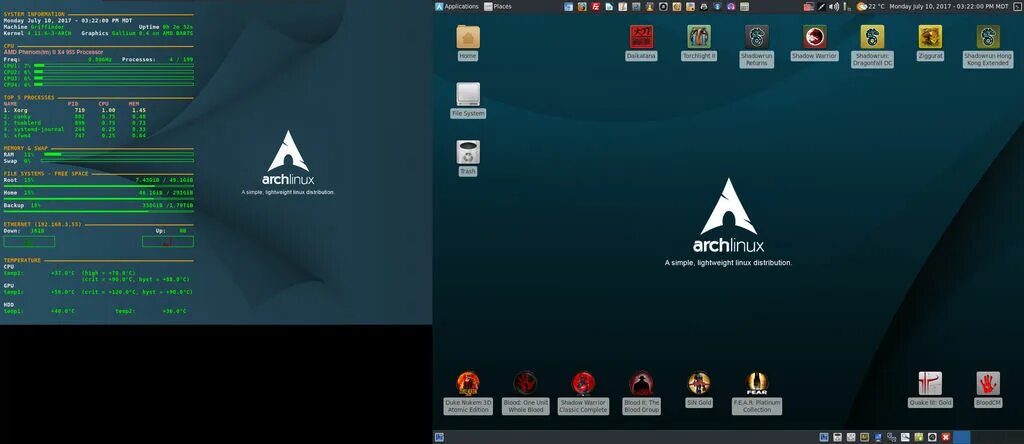Click the CPU1 usage bar in Conky

(x=114, y=65)
